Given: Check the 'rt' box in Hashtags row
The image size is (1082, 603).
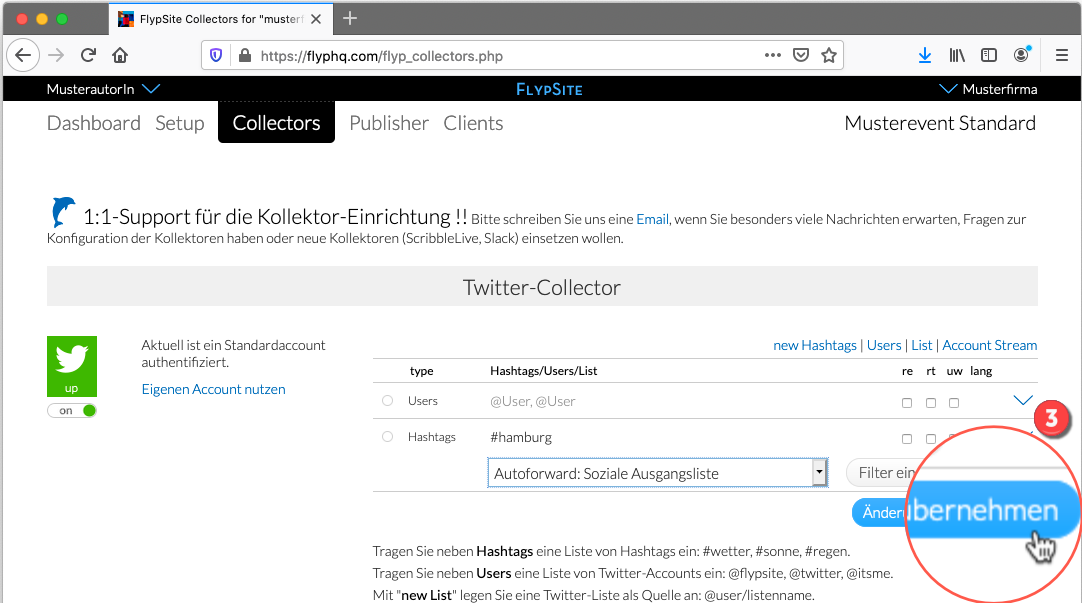Looking at the screenshot, I should 931,439.
